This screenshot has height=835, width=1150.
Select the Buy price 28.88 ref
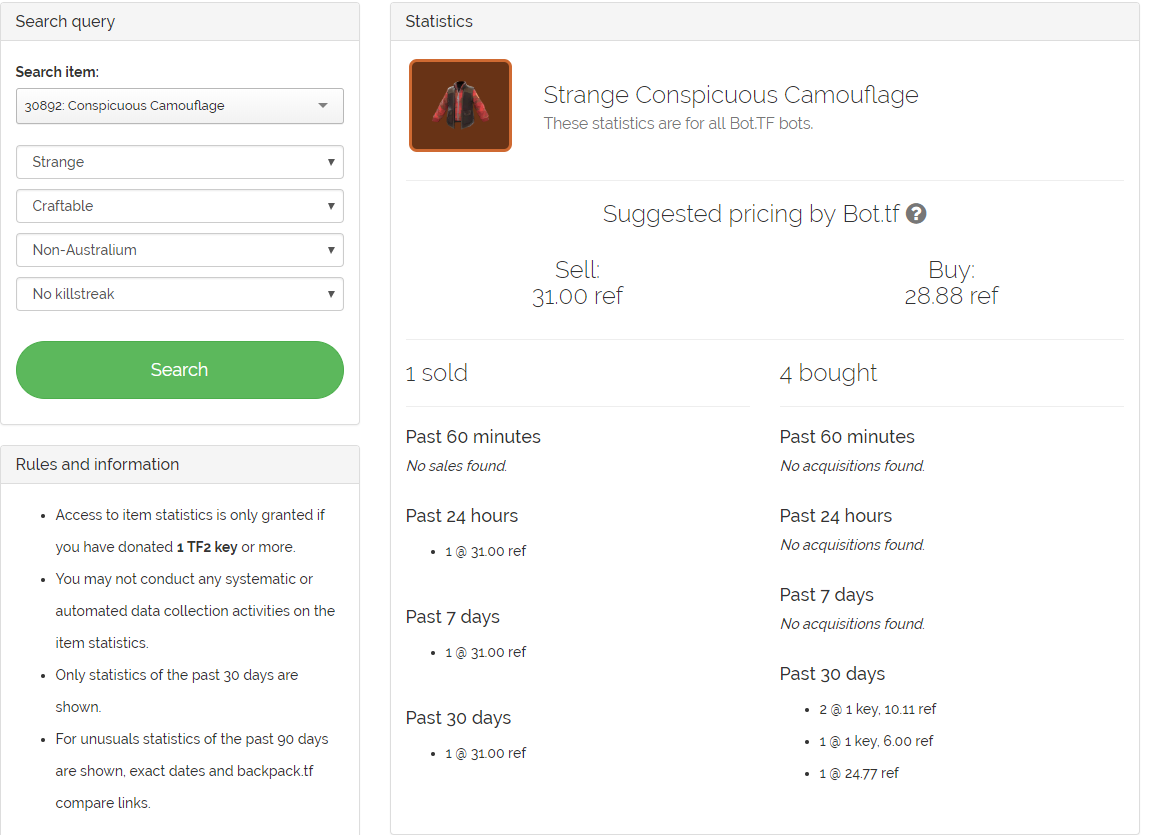[951, 296]
